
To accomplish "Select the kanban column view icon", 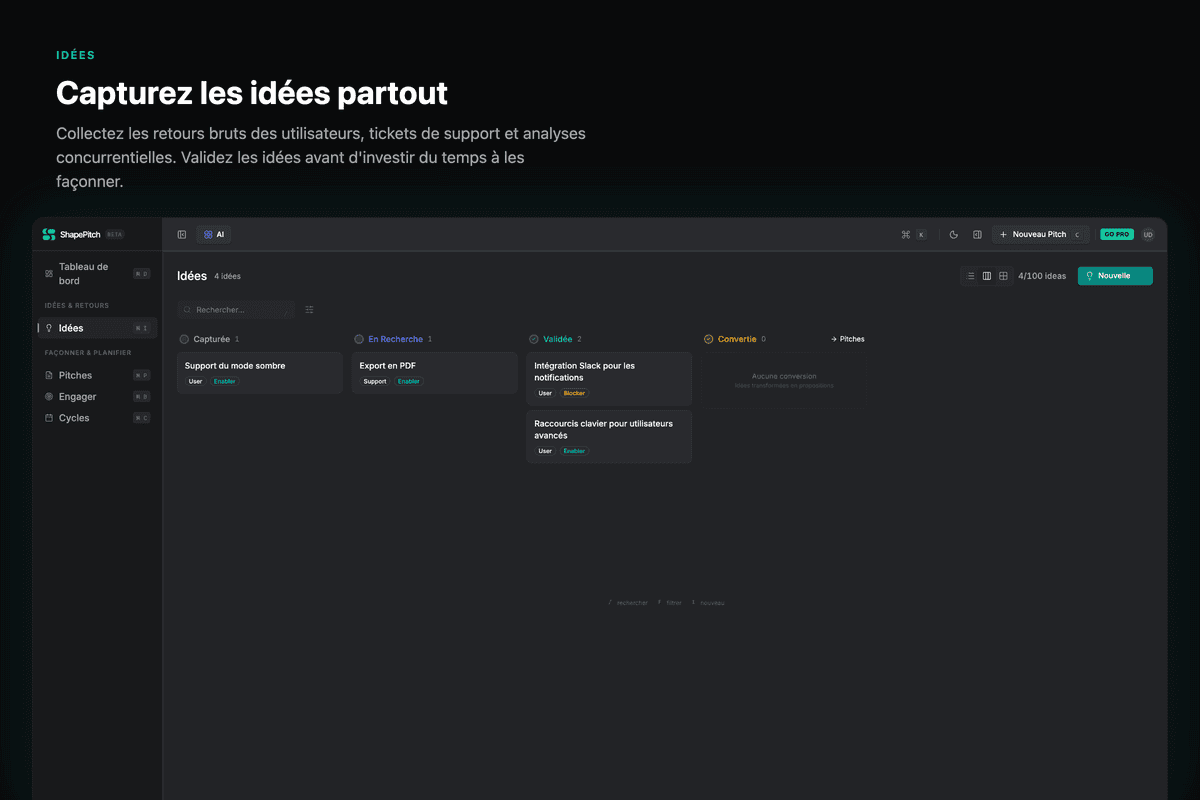I will [987, 276].
